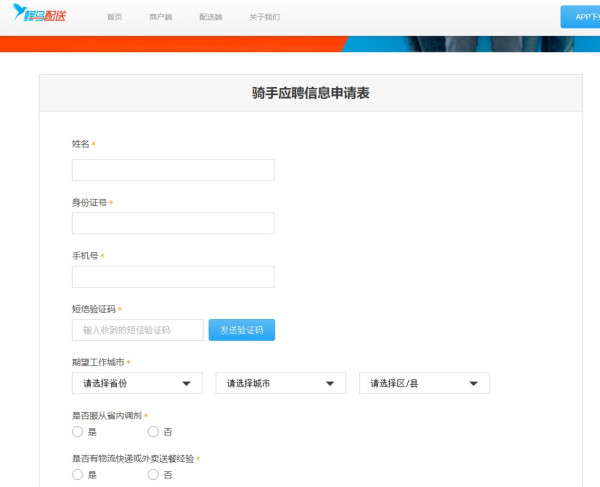Expand the 请选择城市 dropdown
The width and height of the screenshot is (600, 487).
click(281, 383)
